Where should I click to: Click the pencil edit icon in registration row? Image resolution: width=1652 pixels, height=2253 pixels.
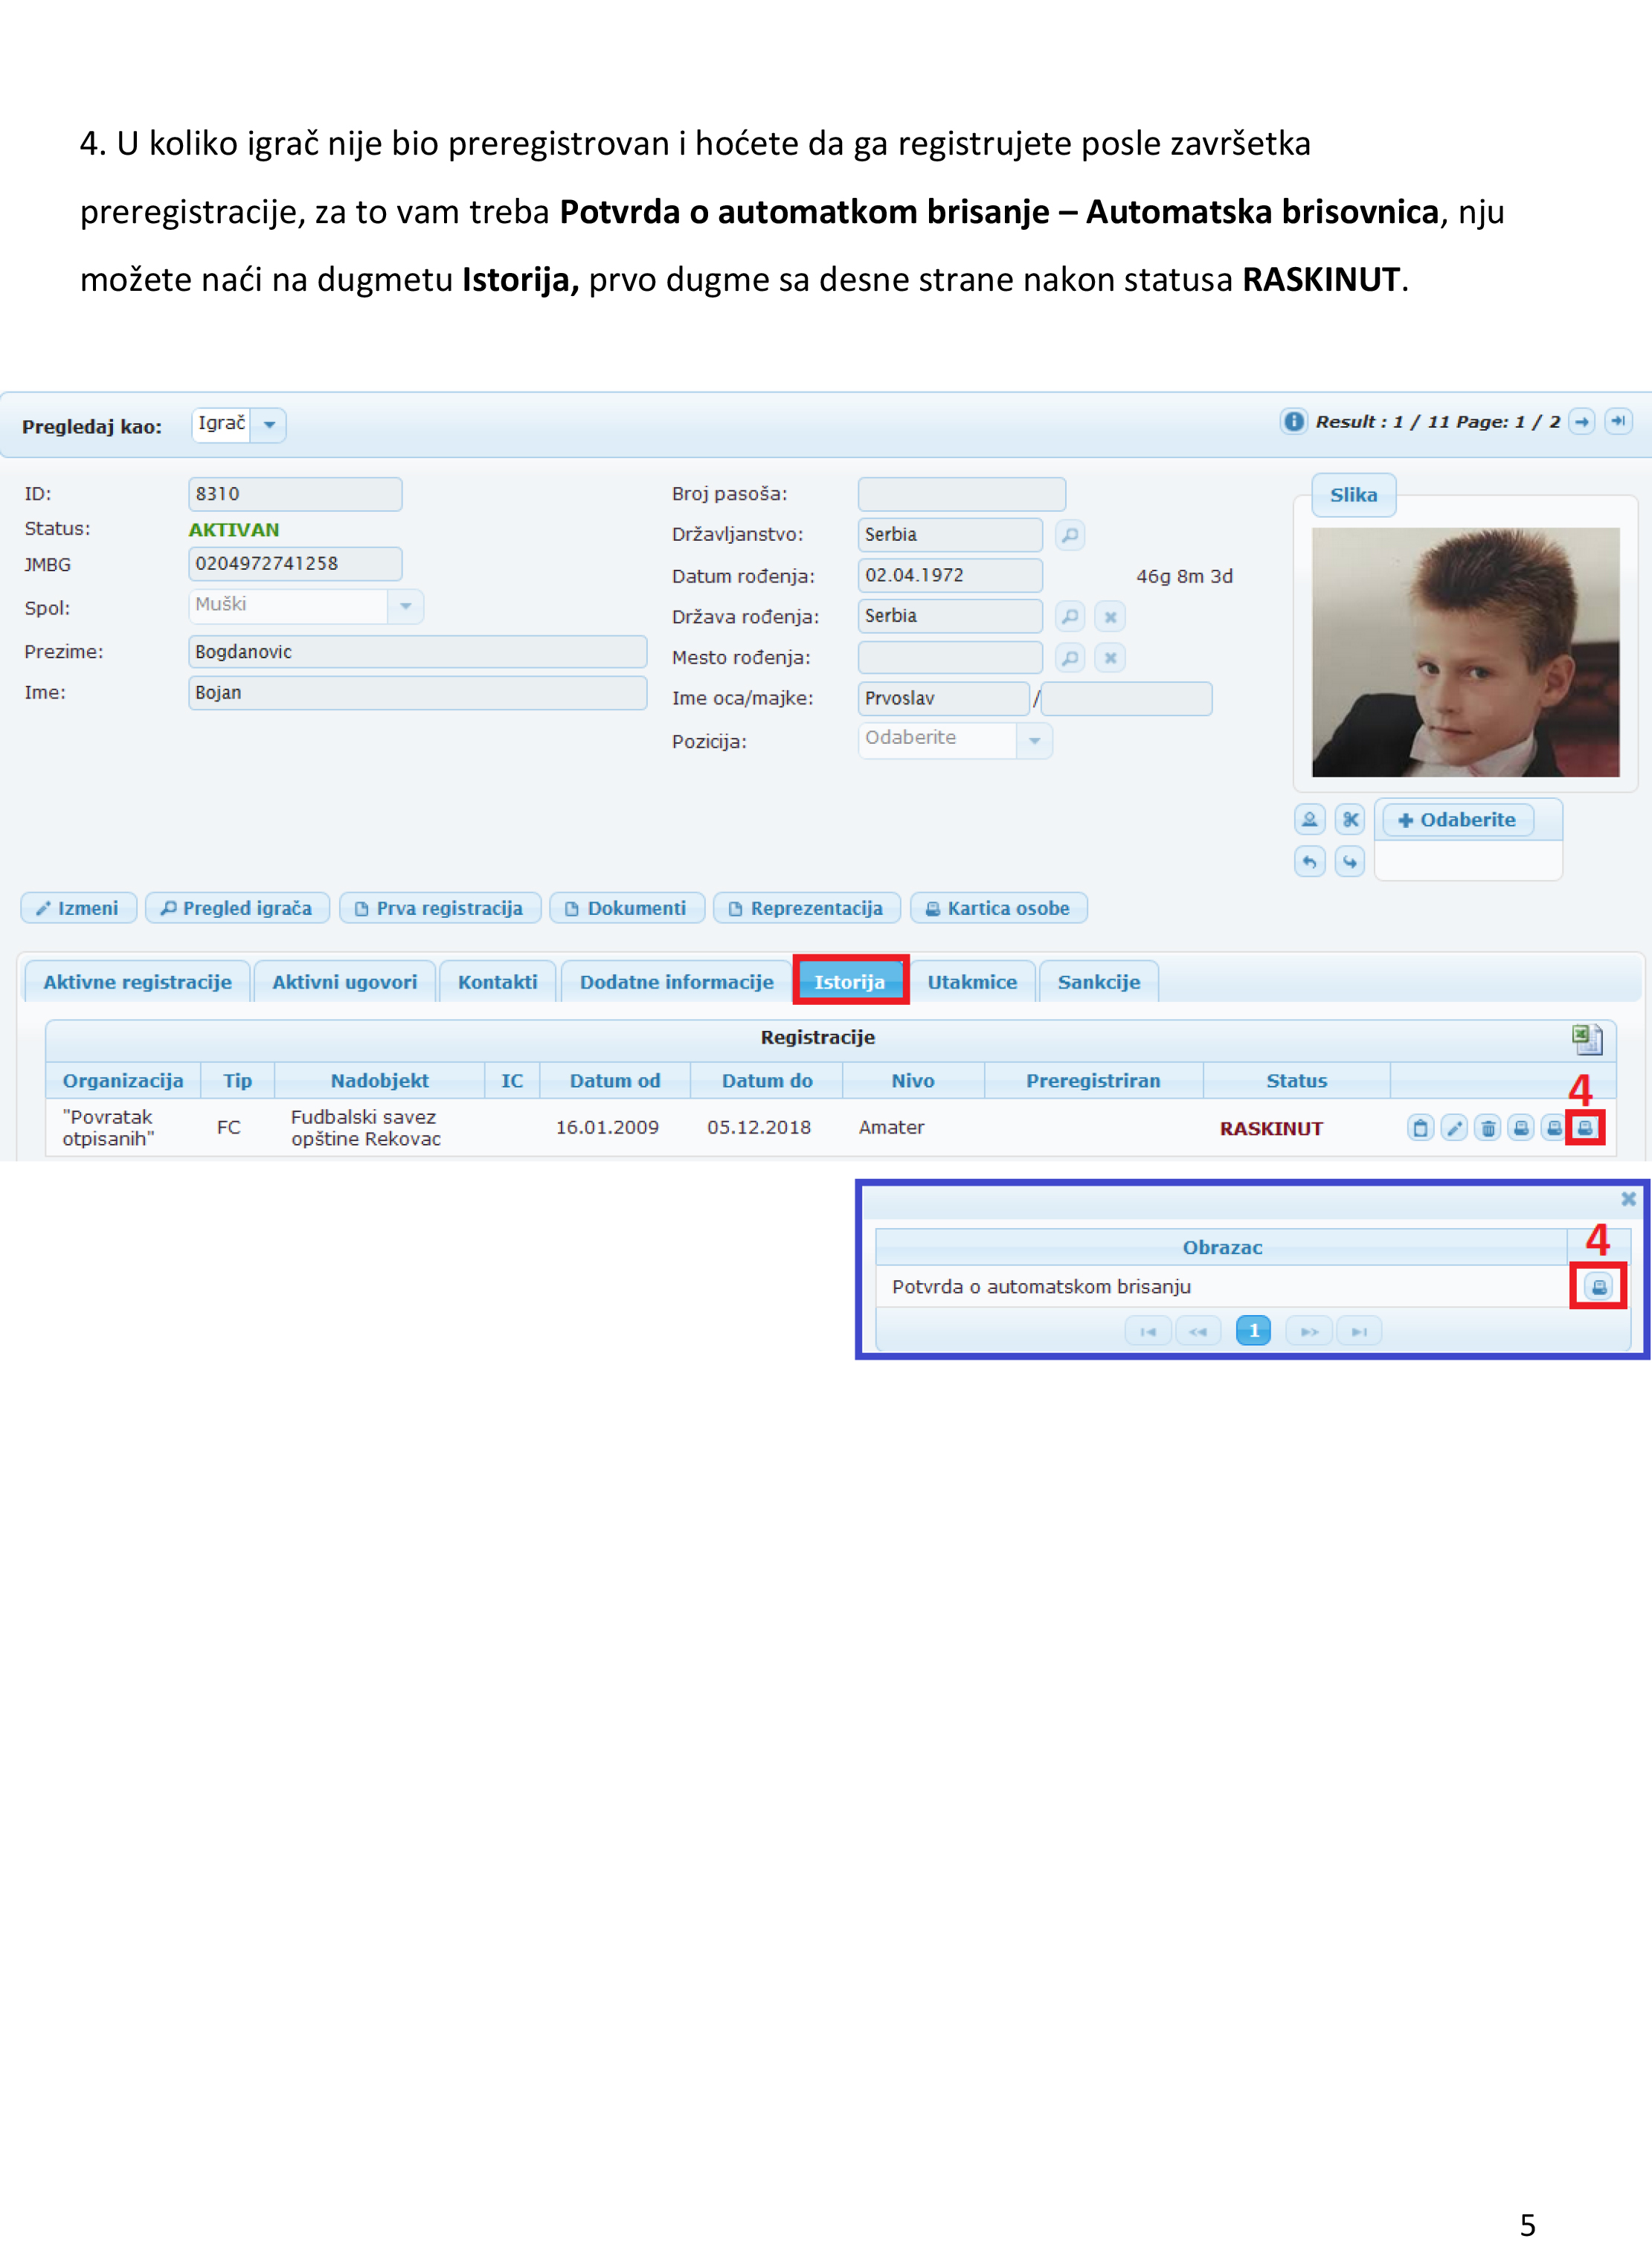[1454, 1128]
